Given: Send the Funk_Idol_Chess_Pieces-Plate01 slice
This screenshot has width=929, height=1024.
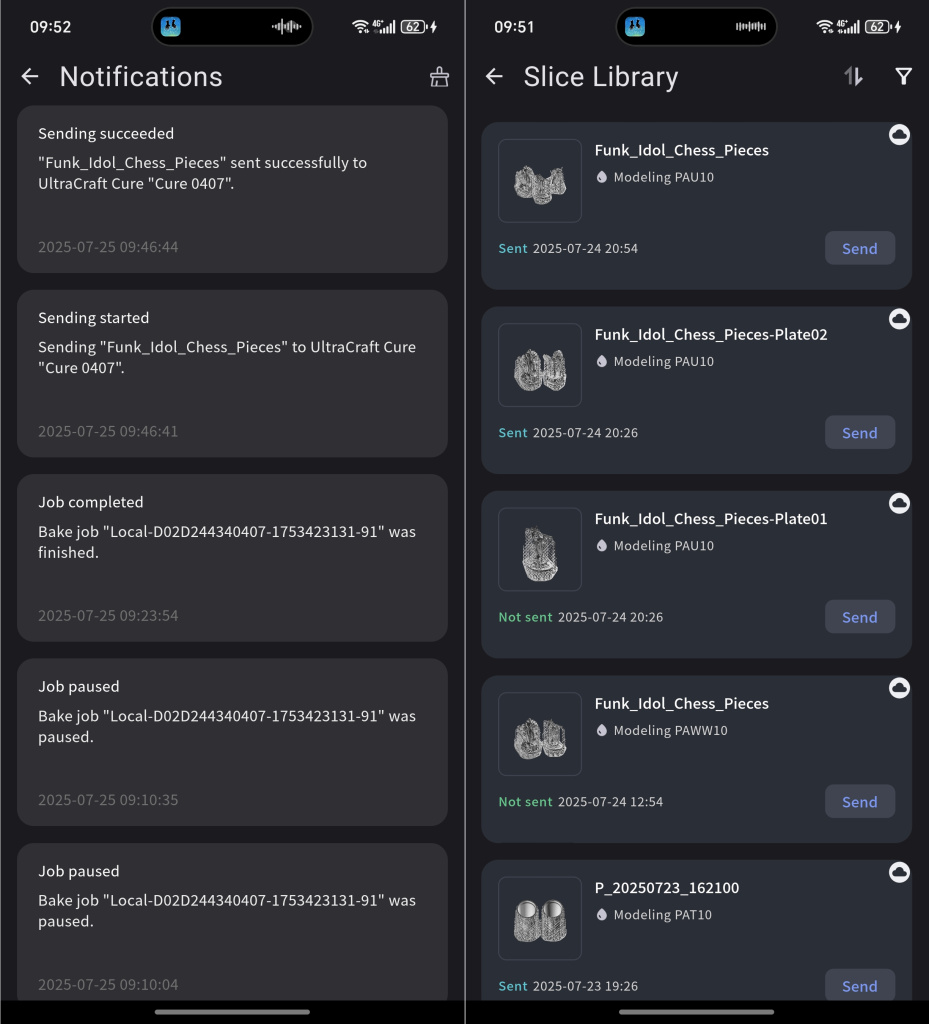Looking at the screenshot, I should coord(859,617).
